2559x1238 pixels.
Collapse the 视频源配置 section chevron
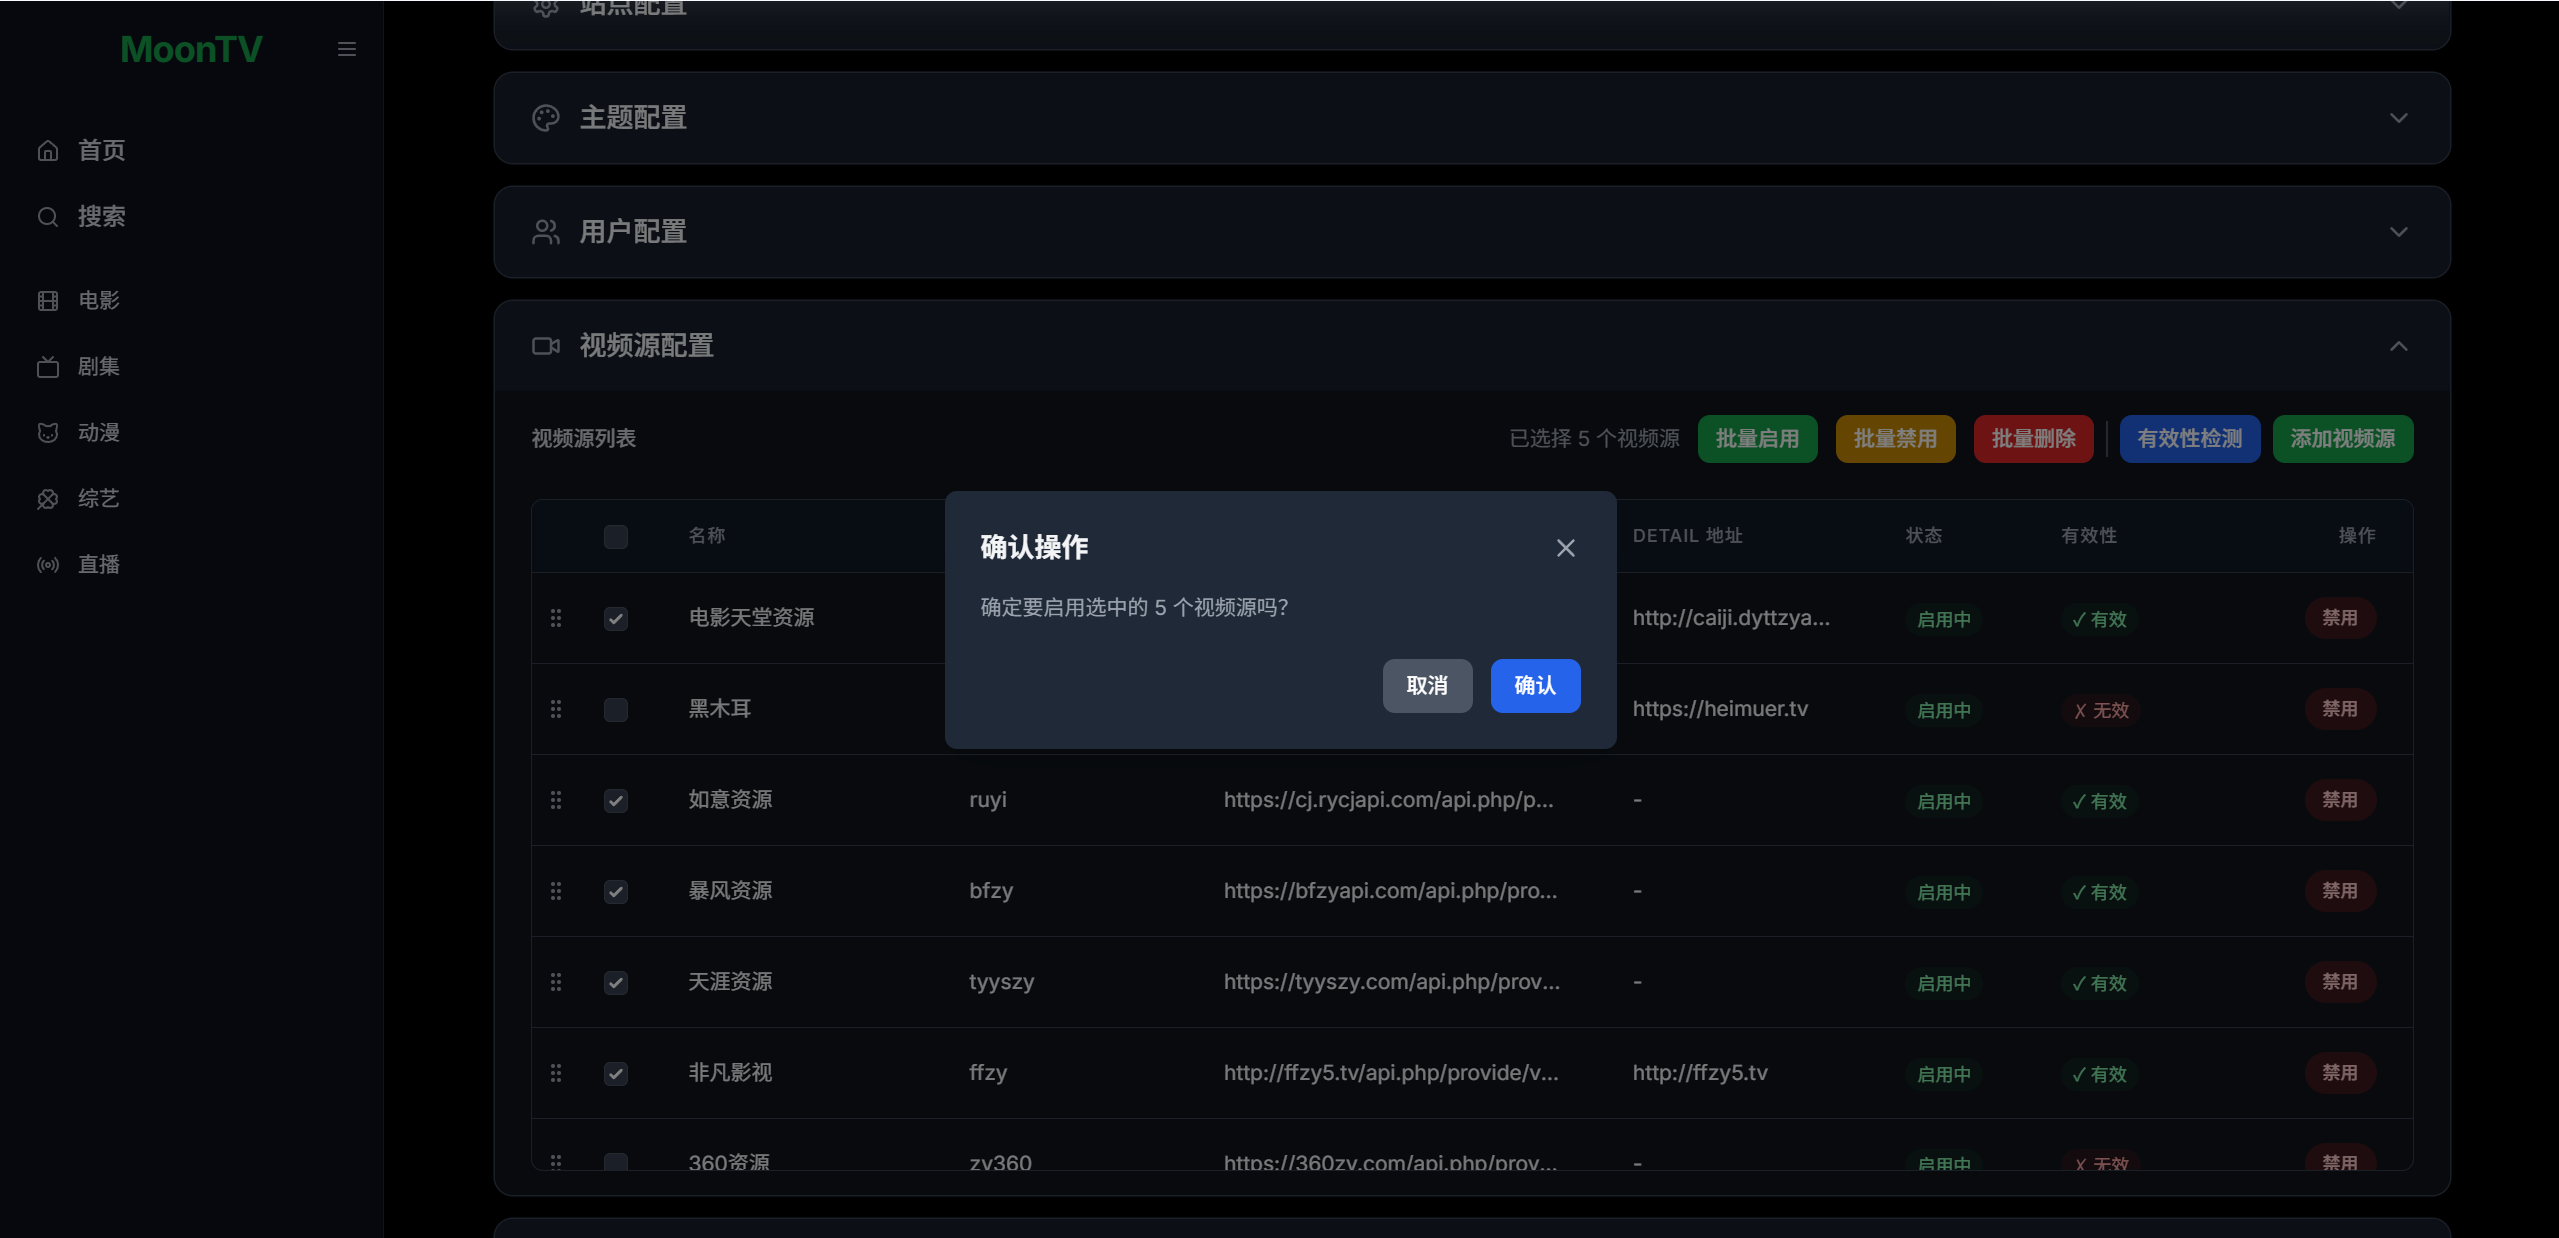[x=2398, y=346]
